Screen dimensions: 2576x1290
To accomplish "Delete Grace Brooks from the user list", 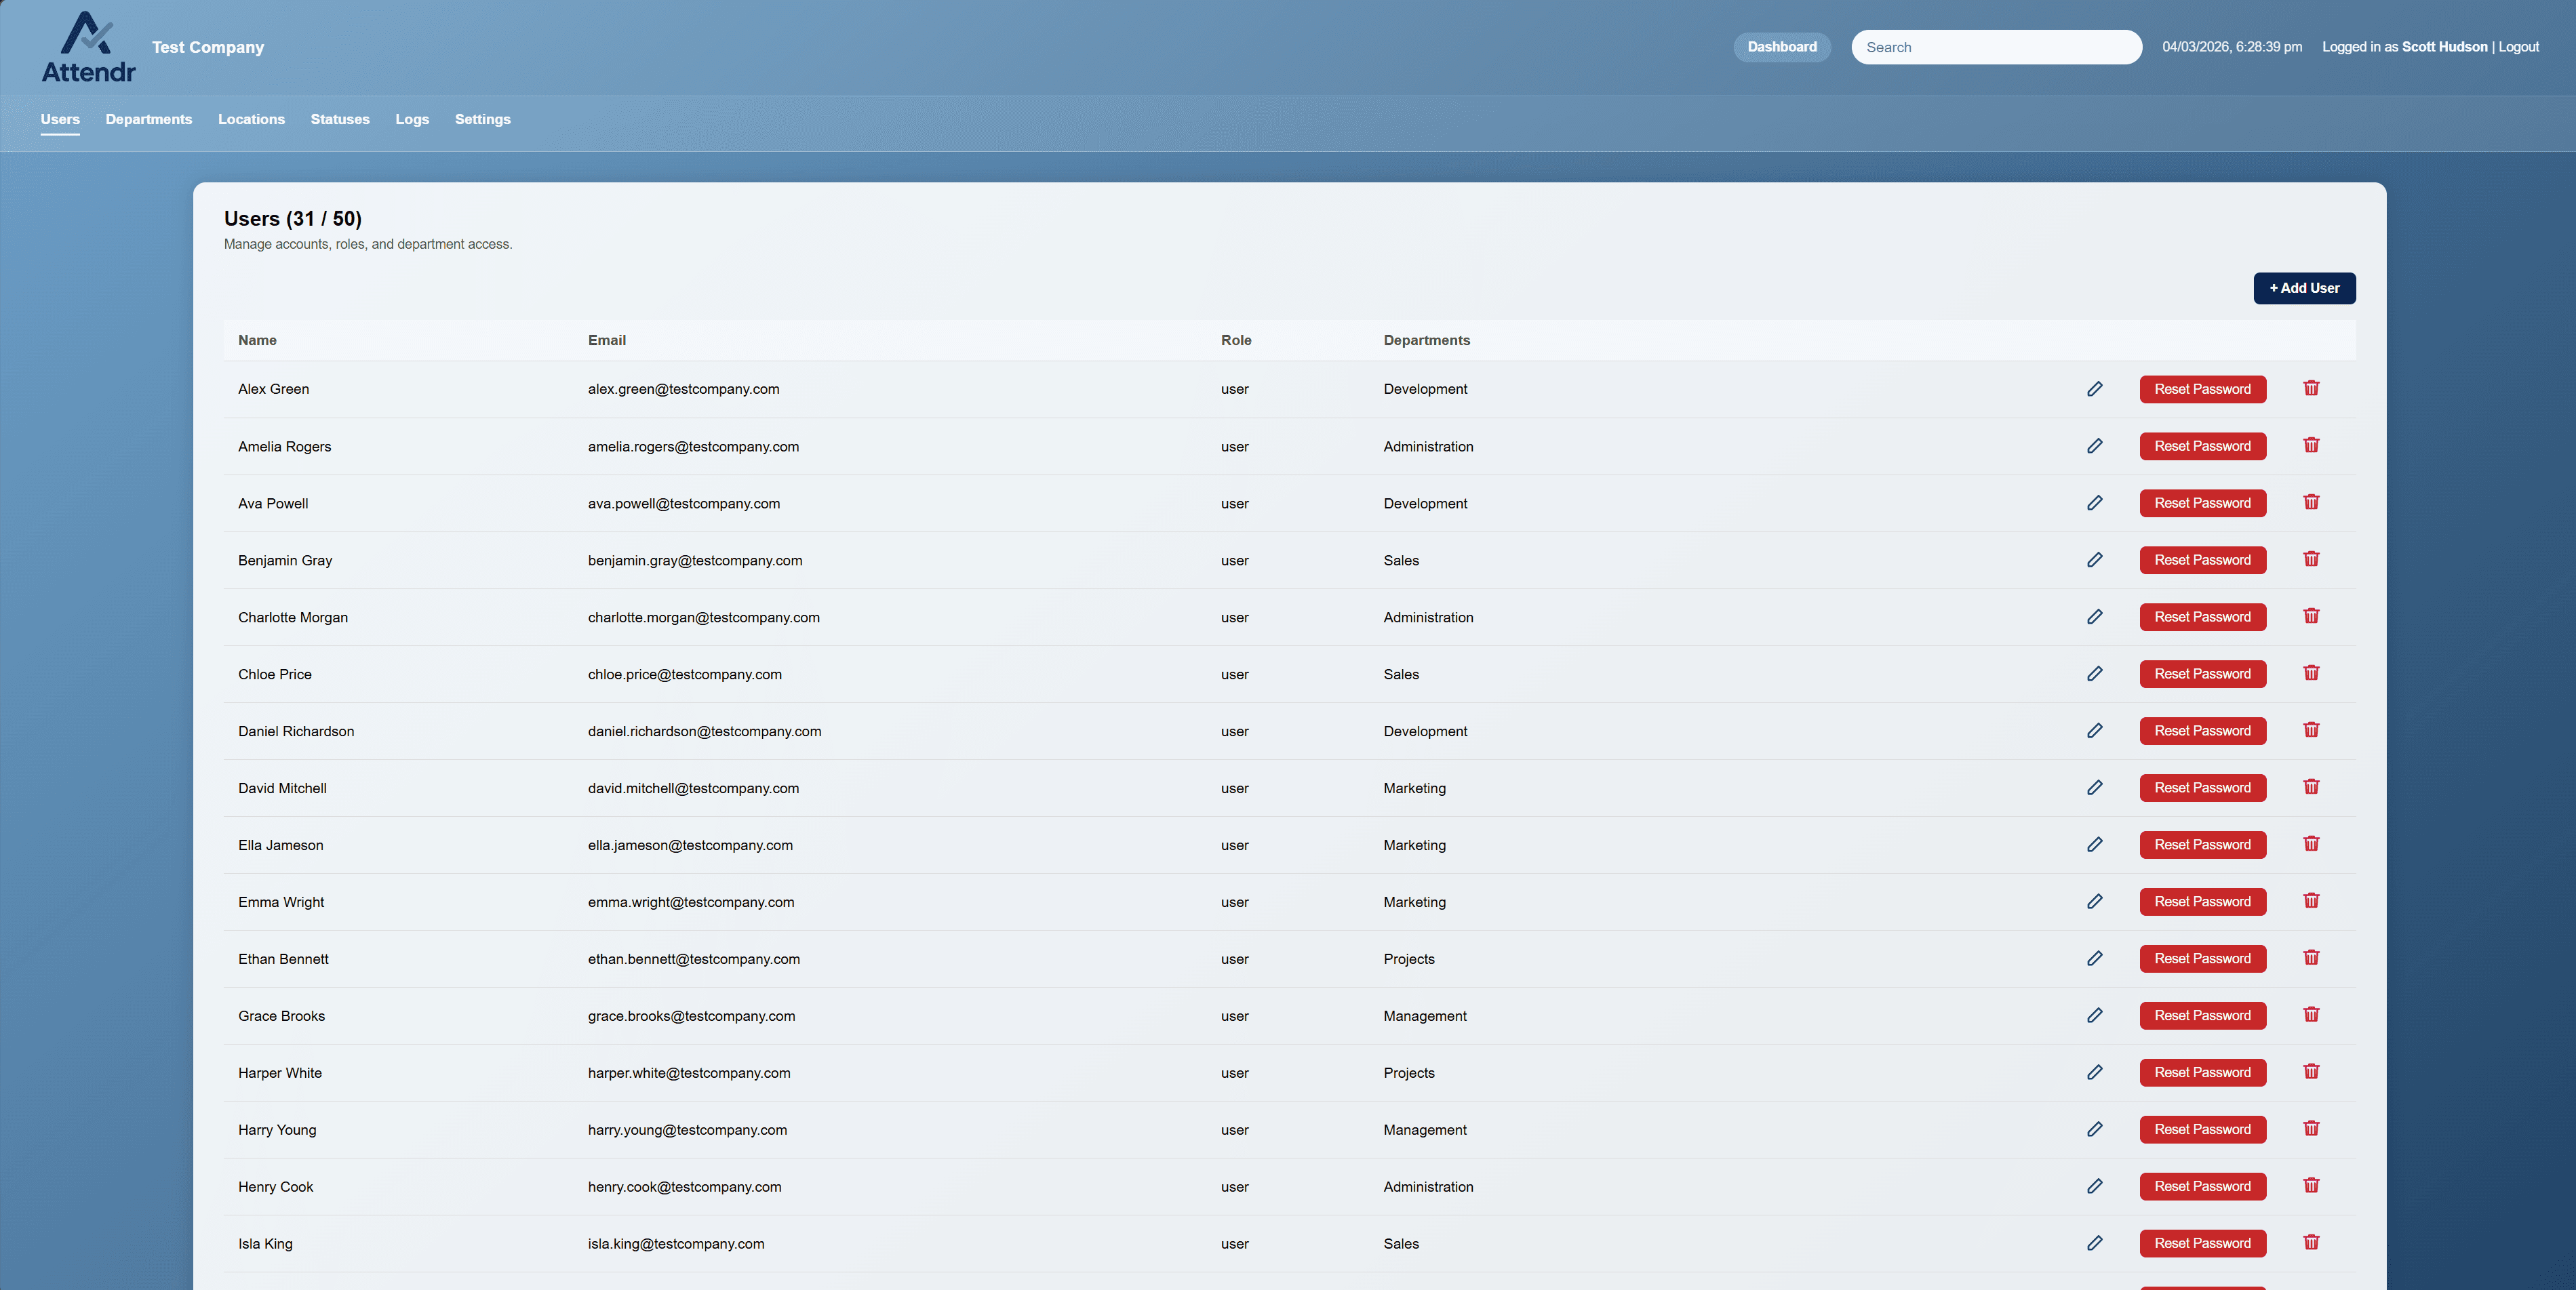I will pos(2311,1015).
